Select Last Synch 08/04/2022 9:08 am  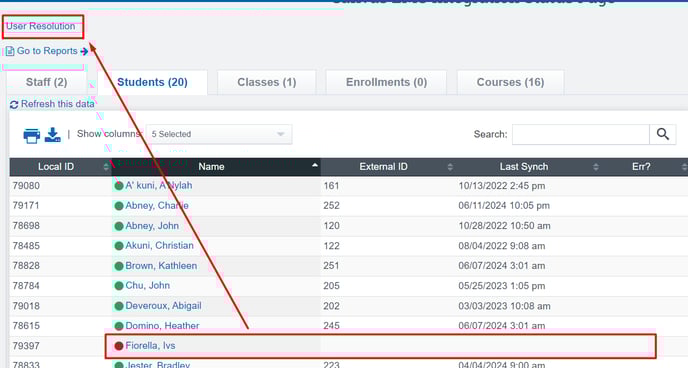pyautogui.click(x=502, y=246)
